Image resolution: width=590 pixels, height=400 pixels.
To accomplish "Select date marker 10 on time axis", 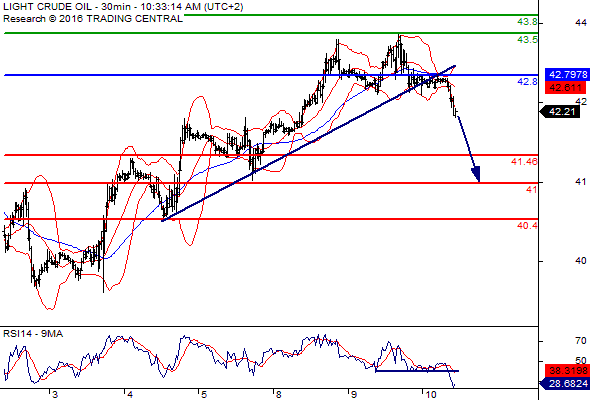I will pos(431,394).
